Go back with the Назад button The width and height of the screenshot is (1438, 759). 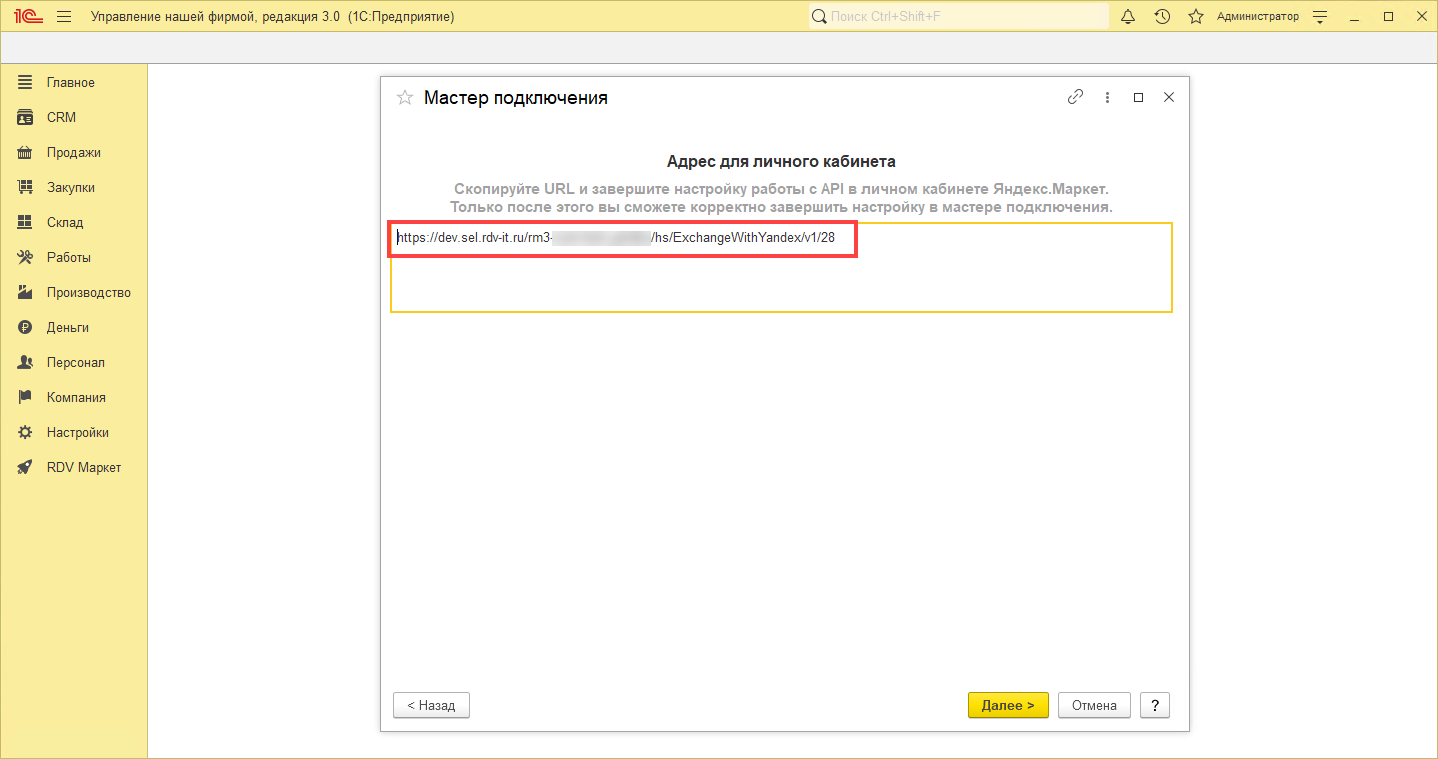pyautogui.click(x=431, y=705)
